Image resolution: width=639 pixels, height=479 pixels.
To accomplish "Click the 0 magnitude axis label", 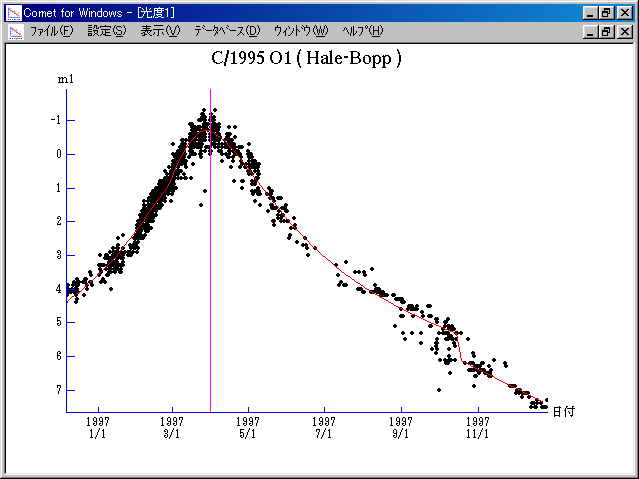I will (59, 154).
